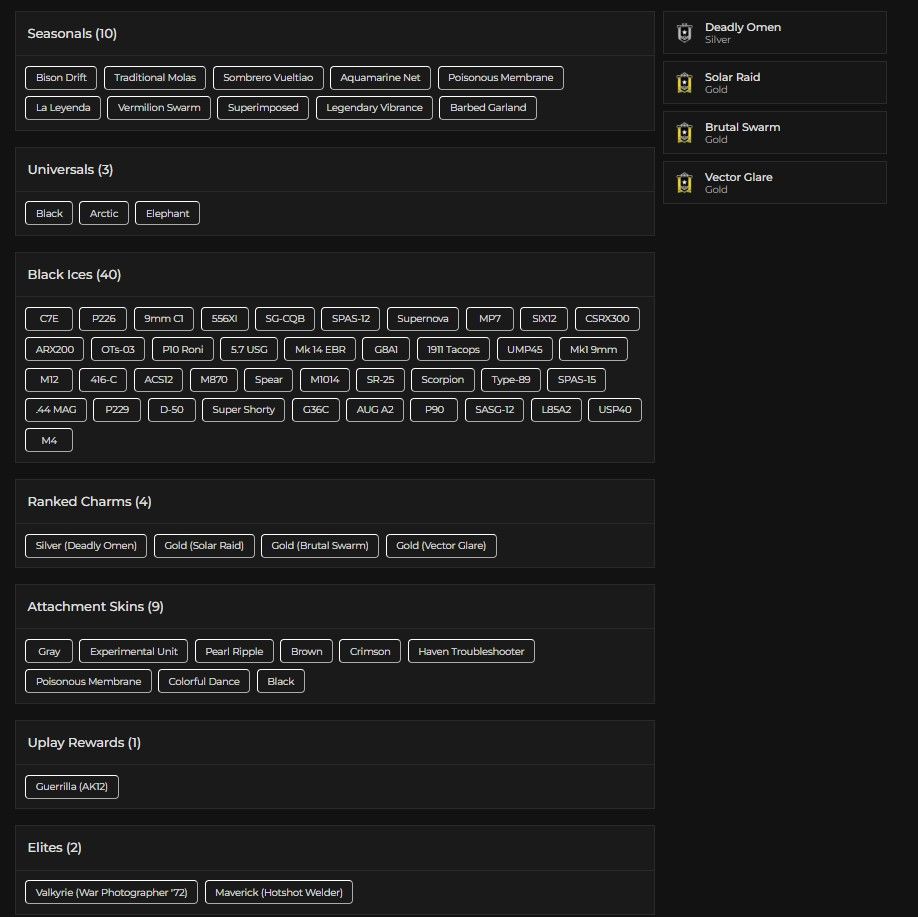918x917 pixels.
Task: Choose the Pearl Ripple attachment skin
Action: pyautogui.click(x=234, y=652)
